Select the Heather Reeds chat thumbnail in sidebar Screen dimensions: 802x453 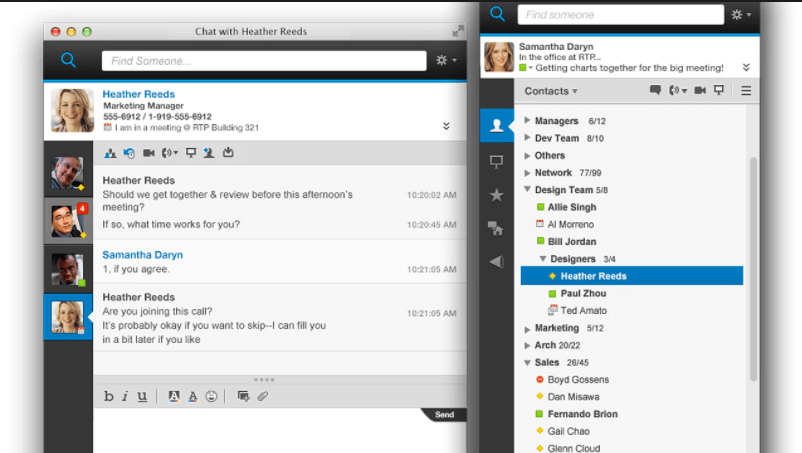click(68, 317)
